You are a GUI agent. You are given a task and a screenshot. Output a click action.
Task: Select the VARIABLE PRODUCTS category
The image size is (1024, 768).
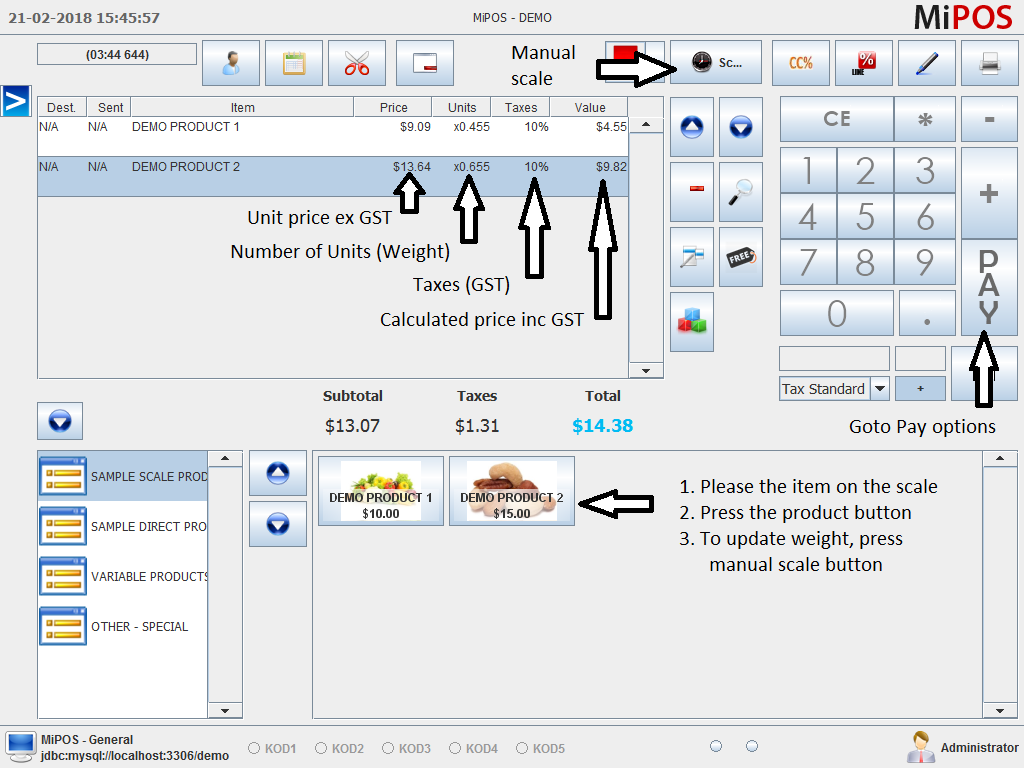click(123, 576)
